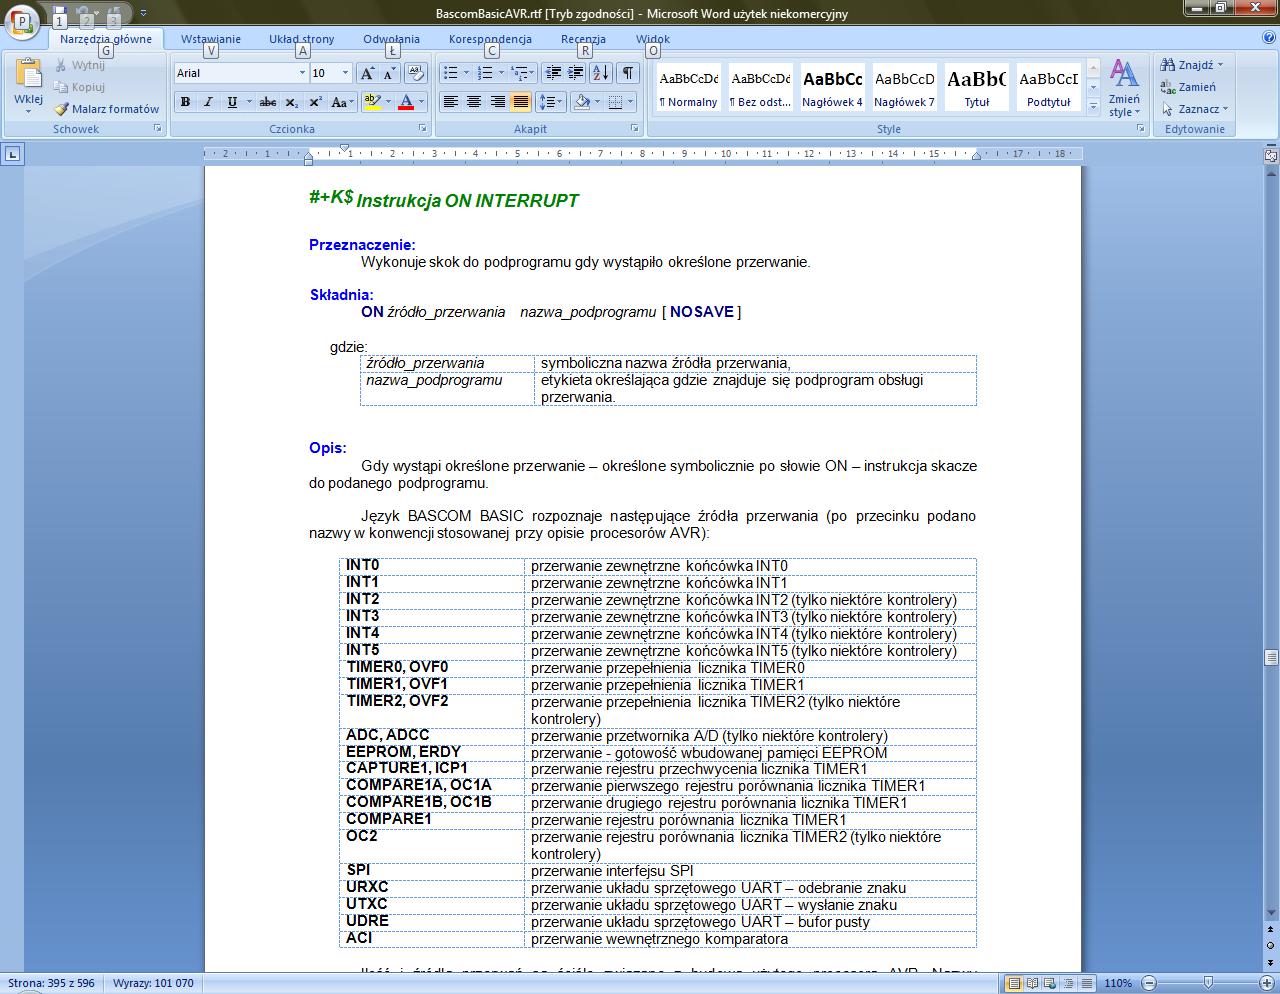Apply the Nagłówek 4 style
Image resolution: width=1280 pixels, height=994 pixels.
(832, 87)
